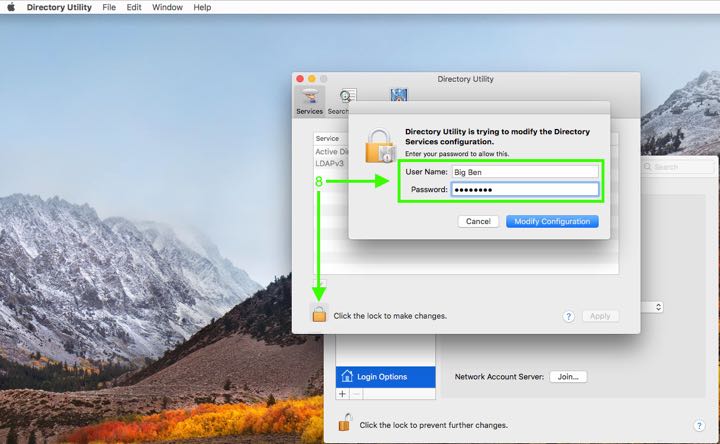Open the Edit menu

134,7
